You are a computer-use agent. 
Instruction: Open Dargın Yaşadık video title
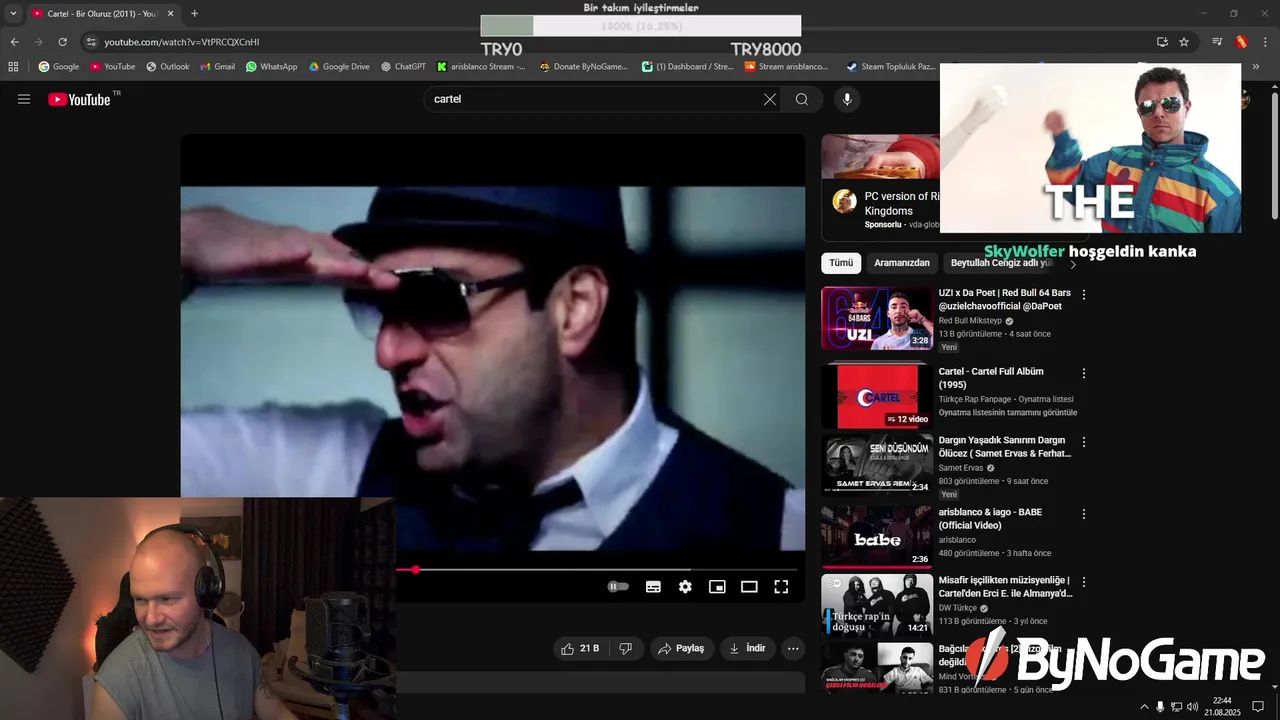[1005, 447]
